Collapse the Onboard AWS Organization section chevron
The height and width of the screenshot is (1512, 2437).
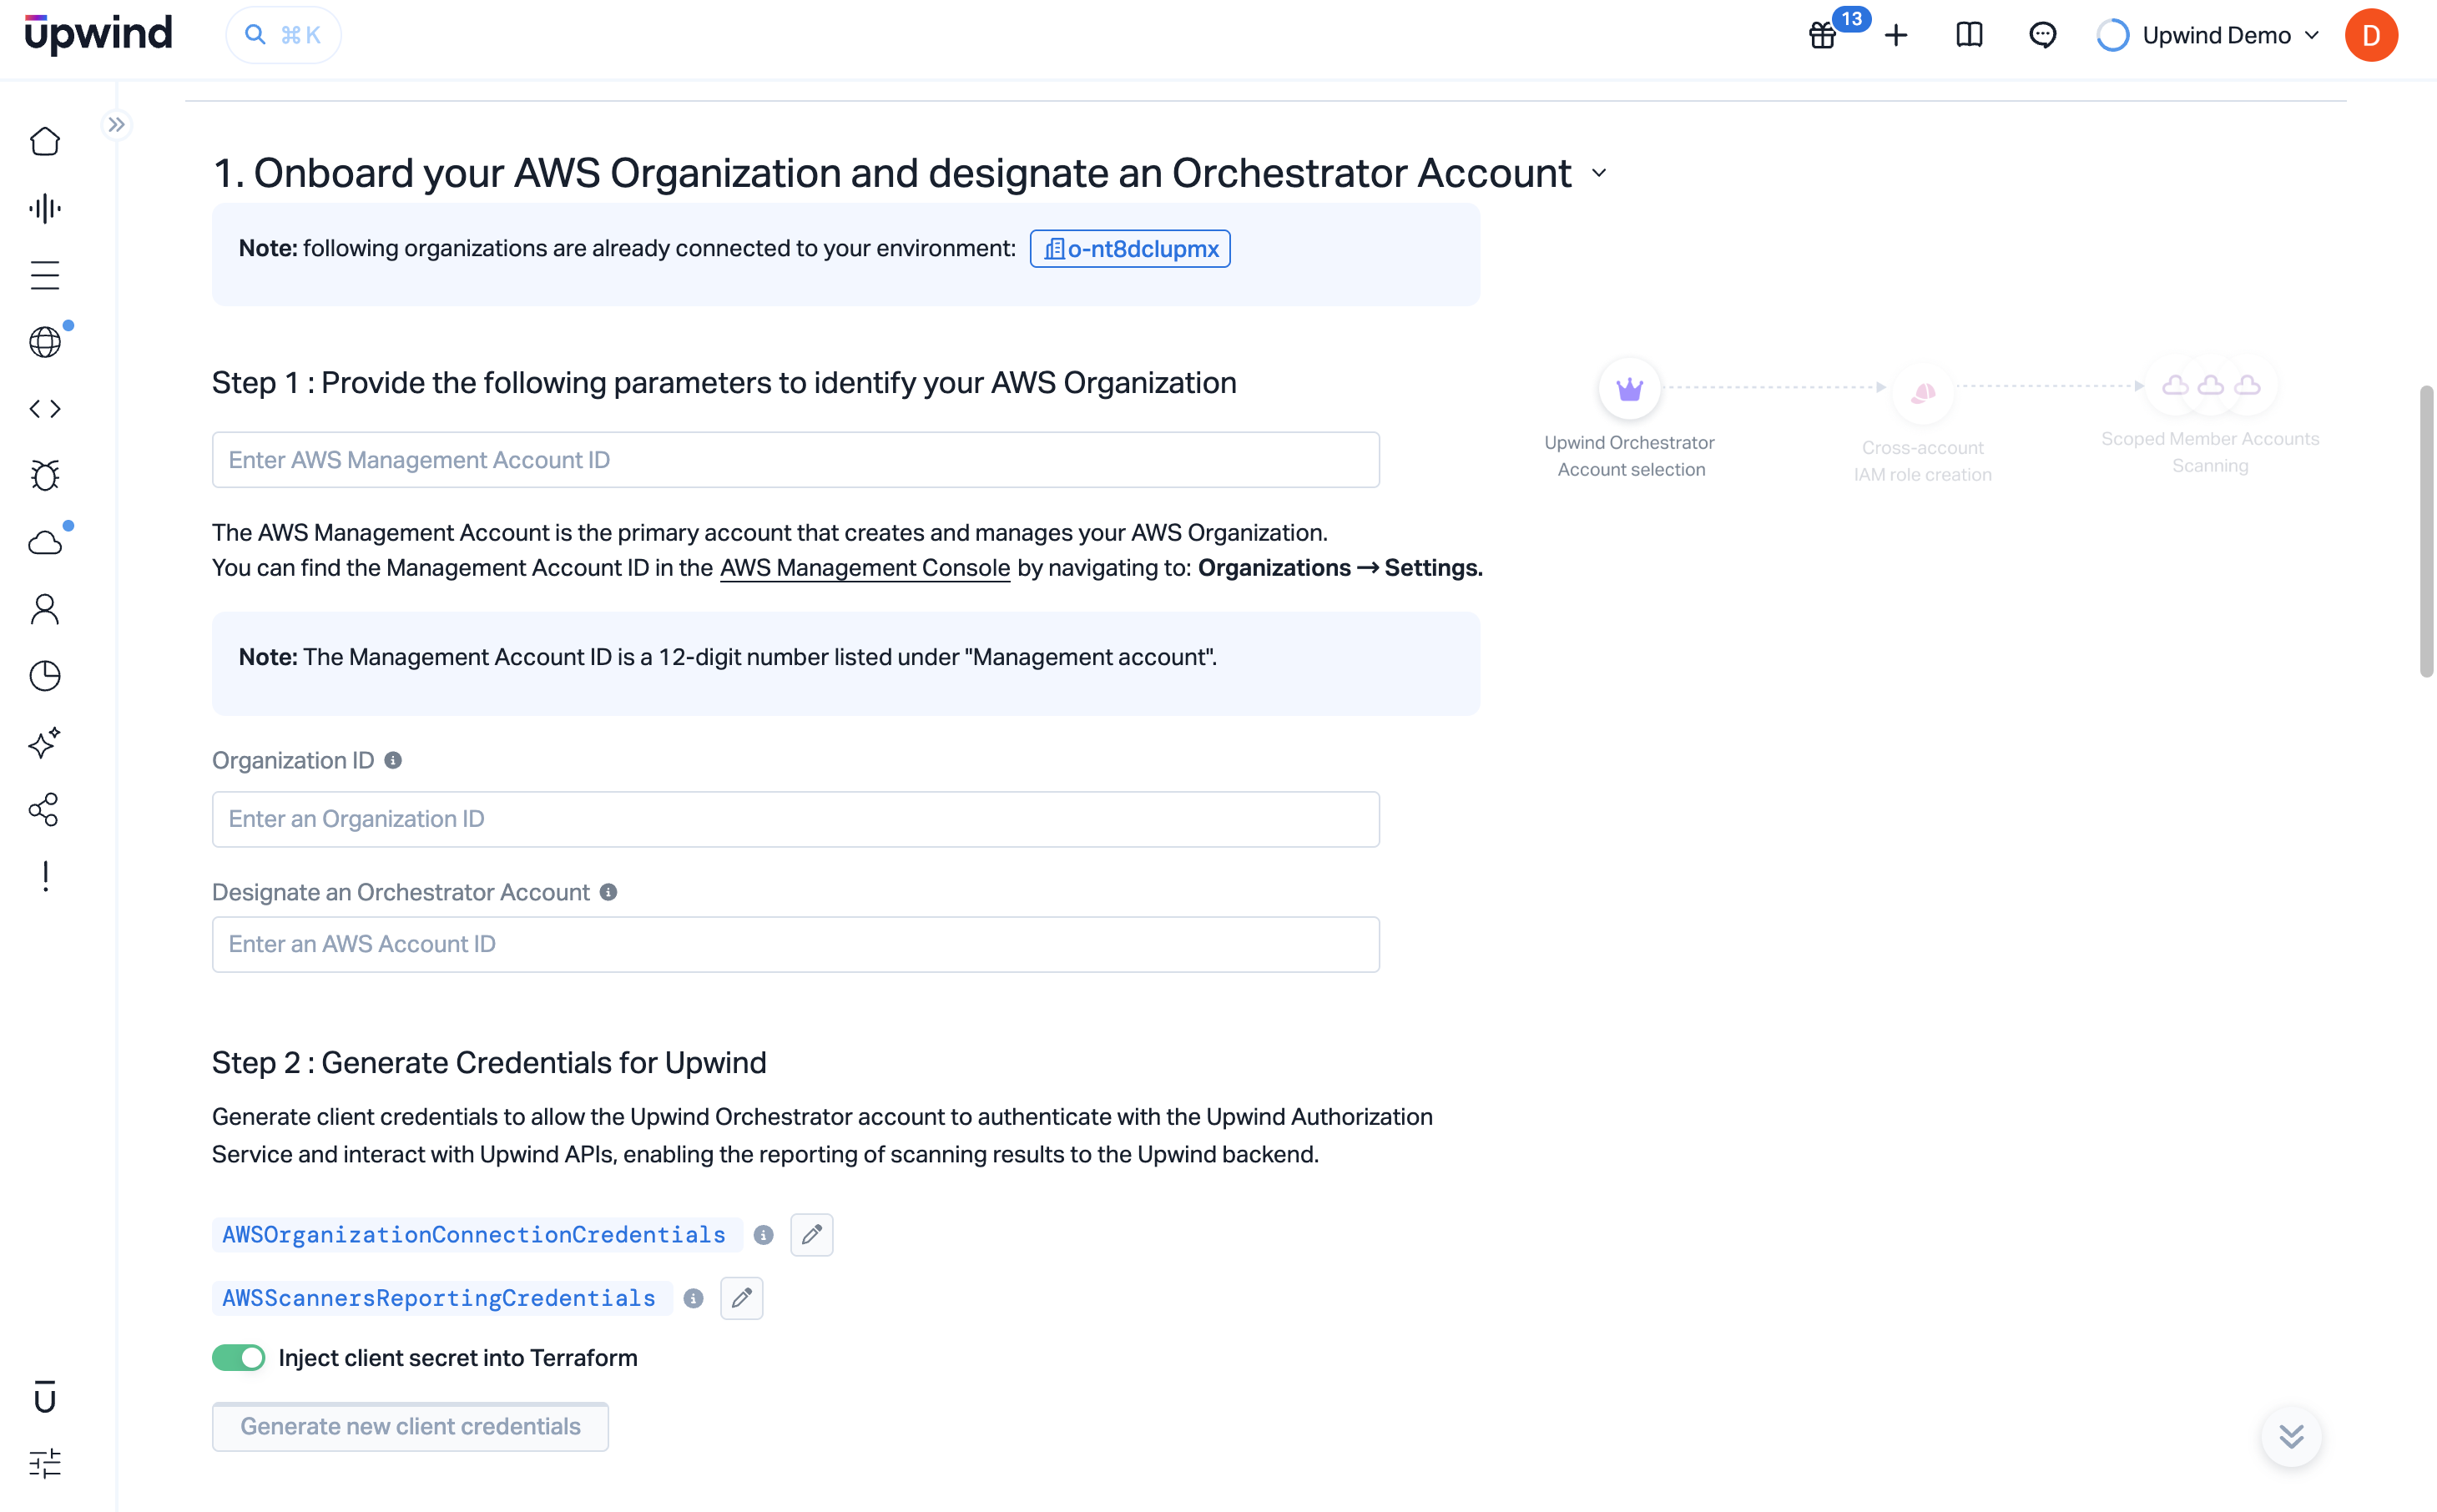tap(1599, 173)
